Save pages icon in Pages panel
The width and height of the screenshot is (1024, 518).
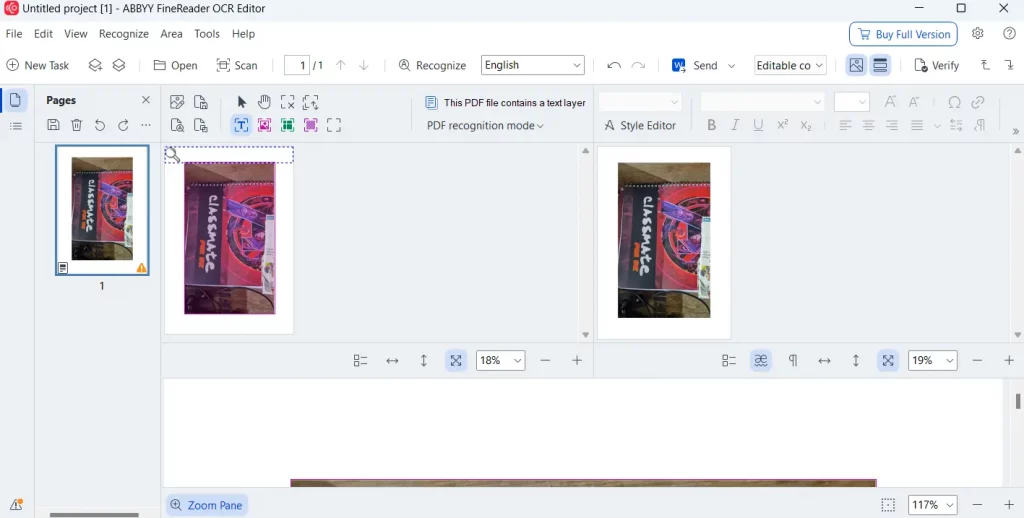point(54,125)
